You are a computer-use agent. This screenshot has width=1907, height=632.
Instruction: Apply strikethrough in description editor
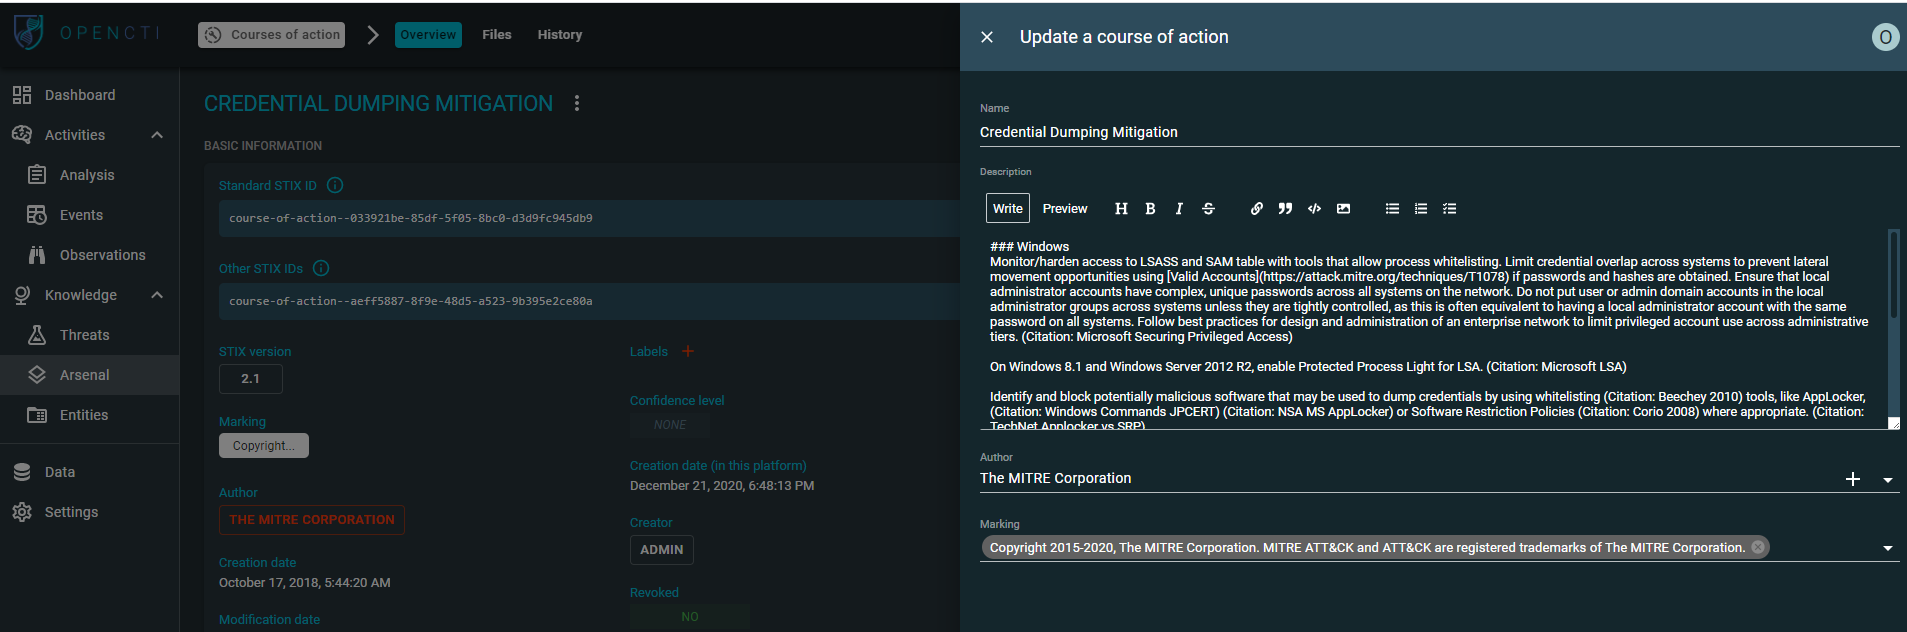[x=1208, y=209]
